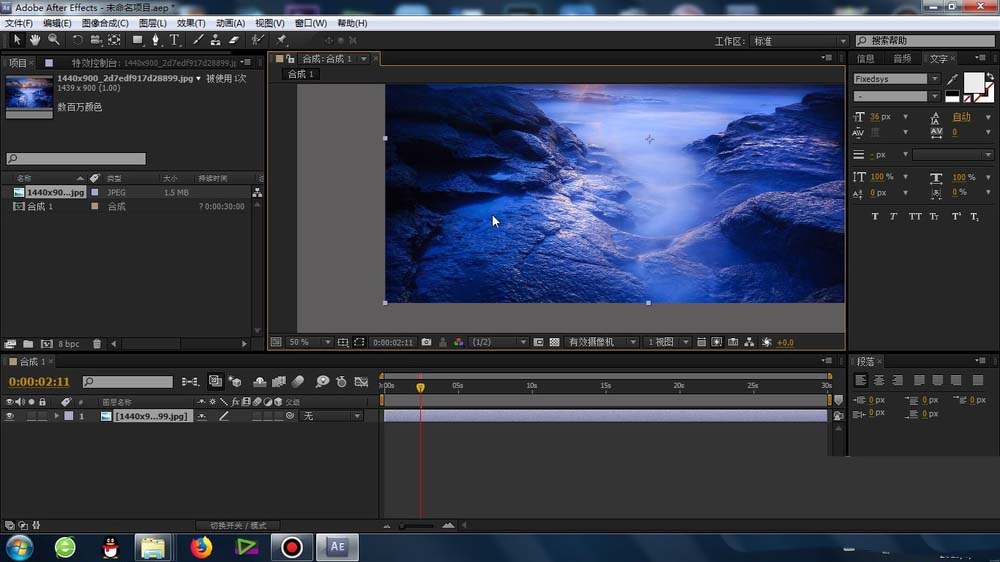Open the 效果(T) menu
Image resolution: width=1000 pixels, height=562 pixels.
tap(190, 23)
